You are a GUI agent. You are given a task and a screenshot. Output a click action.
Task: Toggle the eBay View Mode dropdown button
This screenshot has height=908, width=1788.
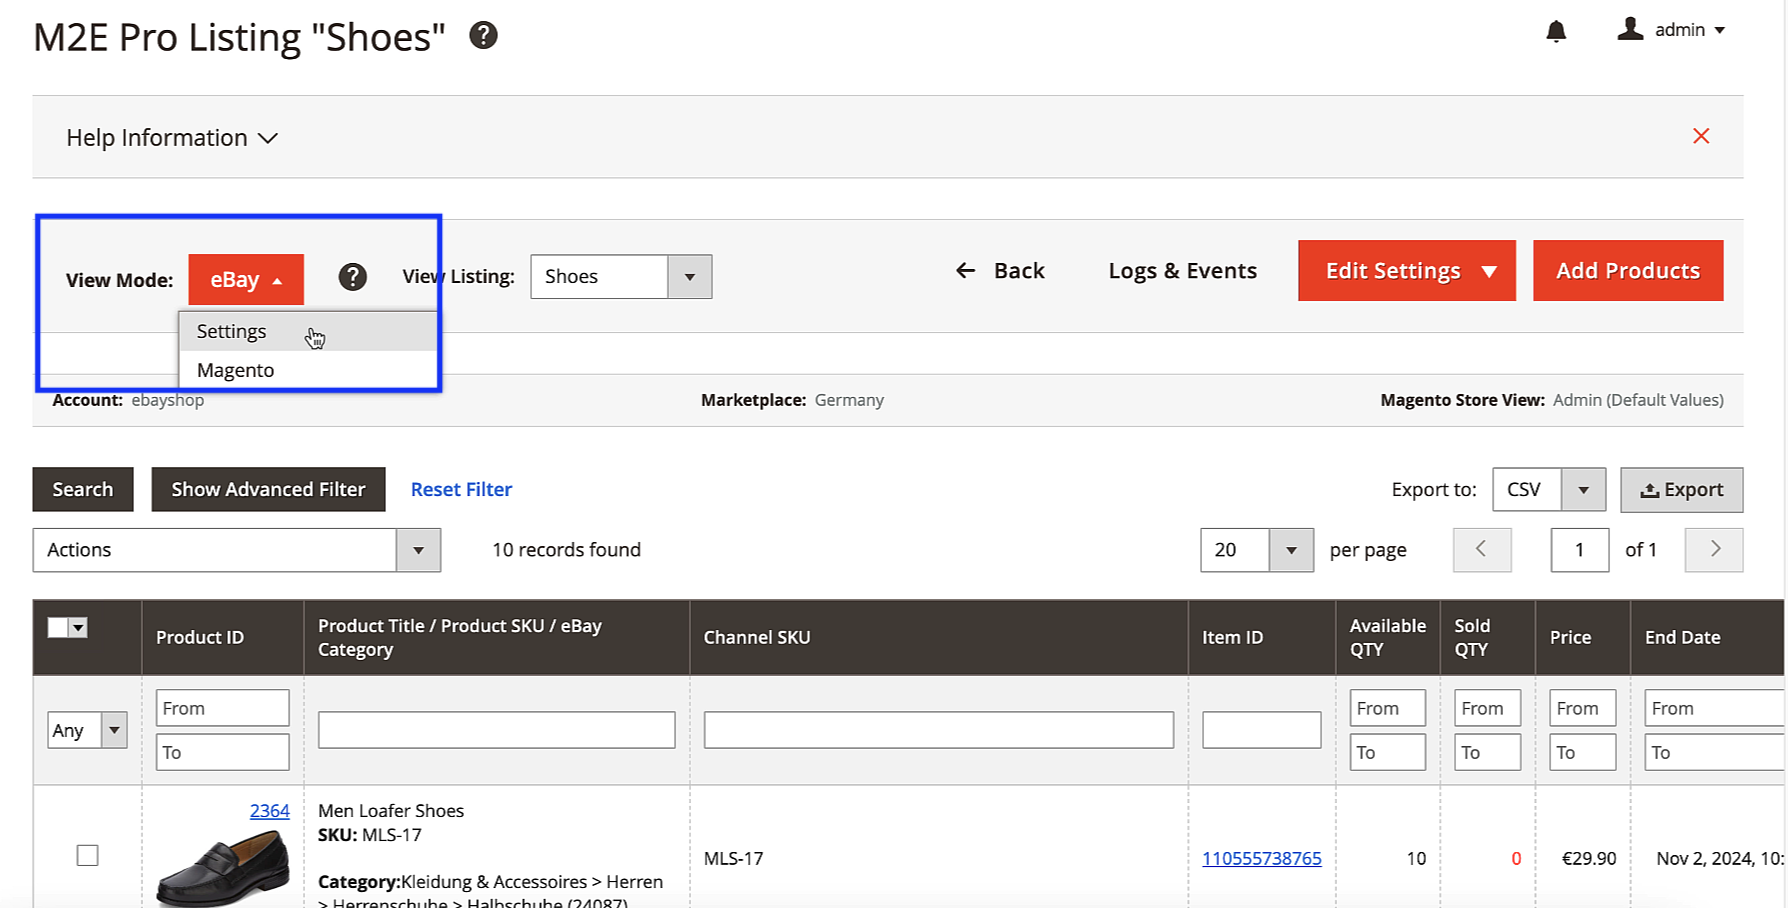246,280
